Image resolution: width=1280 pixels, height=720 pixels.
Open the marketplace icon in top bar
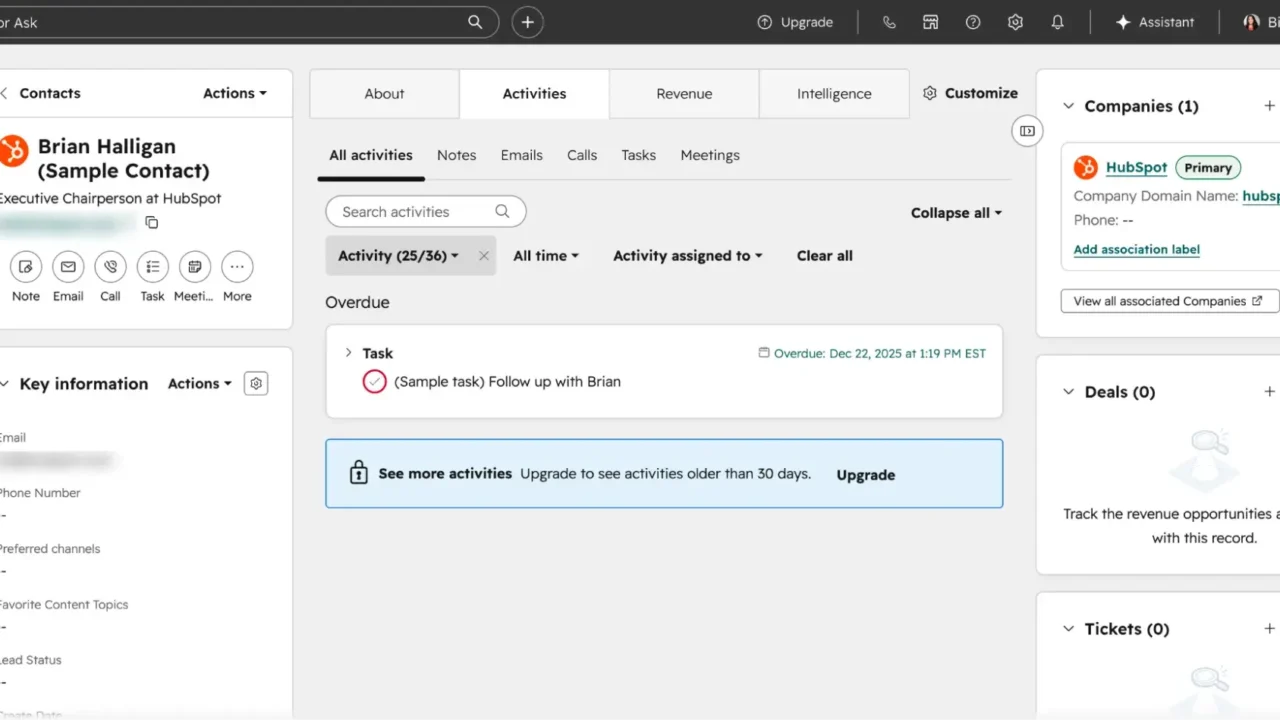coord(931,22)
